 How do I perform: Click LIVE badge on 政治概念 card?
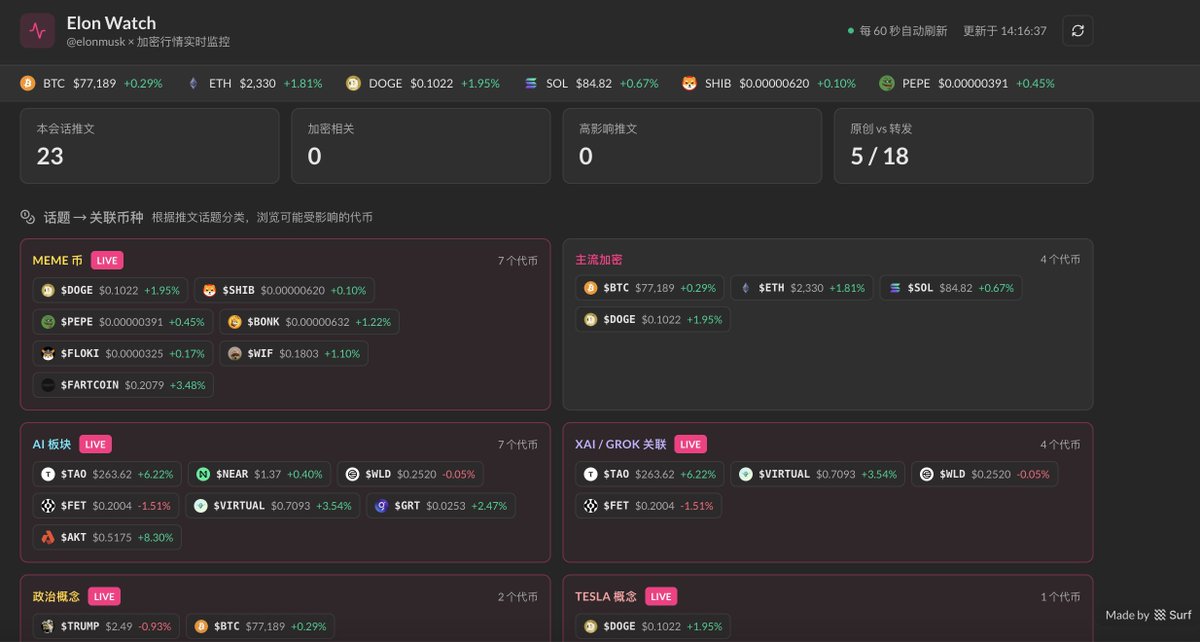(104, 596)
